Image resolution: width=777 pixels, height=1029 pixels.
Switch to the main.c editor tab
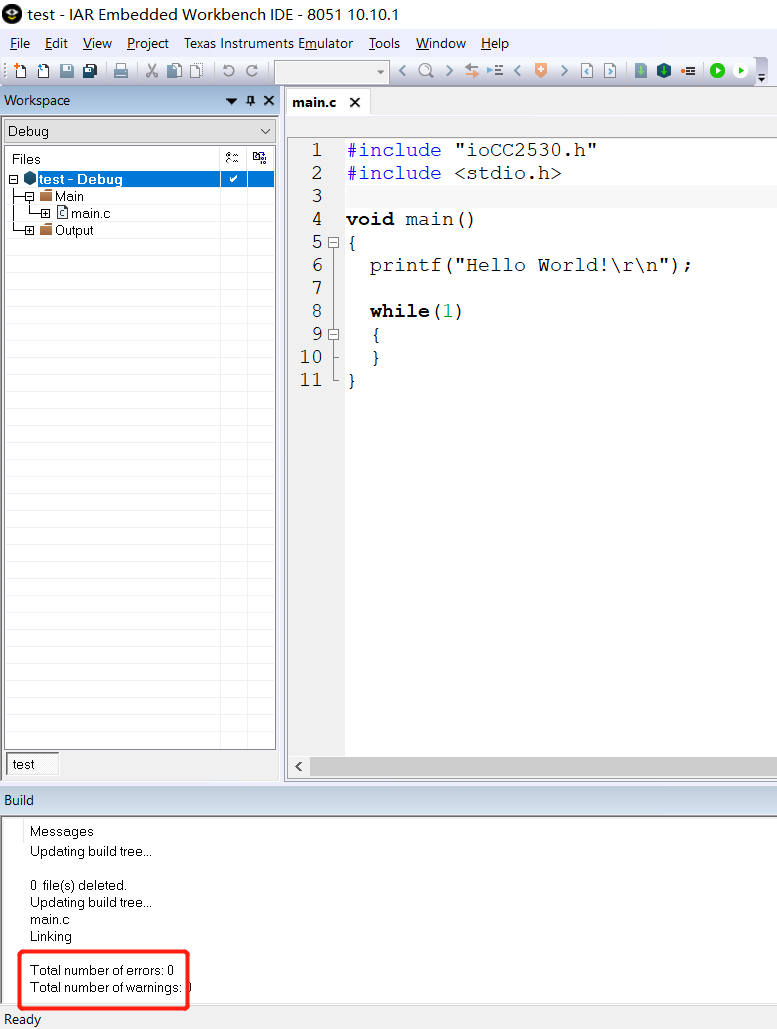[314, 102]
